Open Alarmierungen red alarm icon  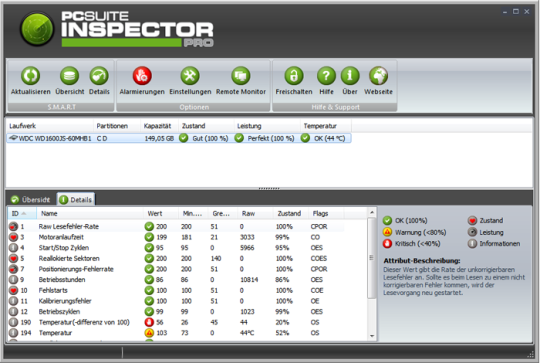142,76
